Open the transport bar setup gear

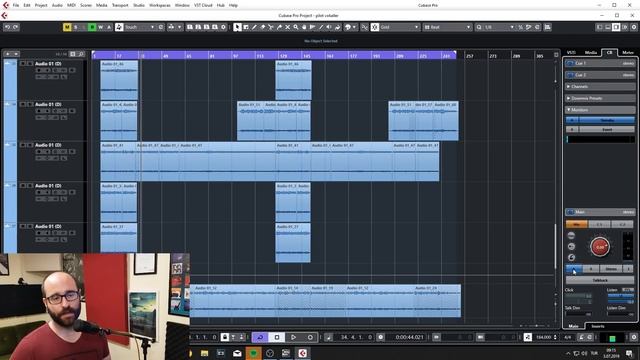(x=634, y=337)
